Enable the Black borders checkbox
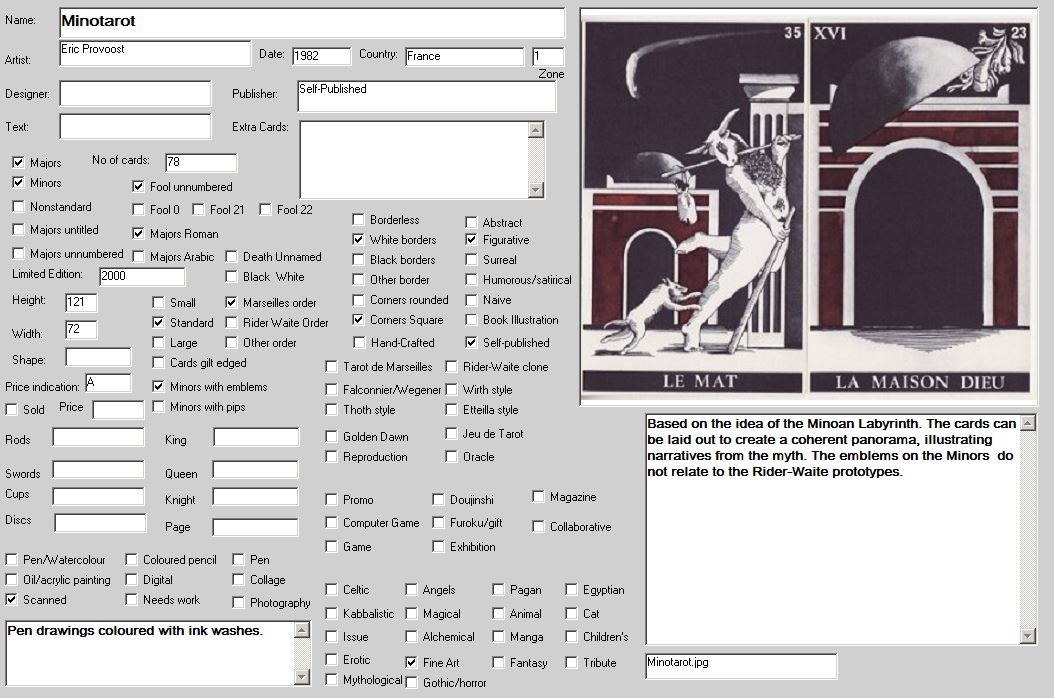The height and width of the screenshot is (698, 1054). tap(359, 260)
